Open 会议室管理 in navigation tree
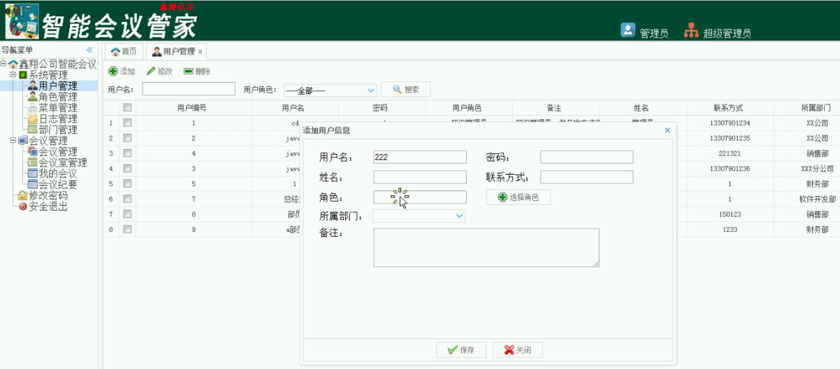The height and width of the screenshot is (369, 840). pyautogui.click(x=63, y=162)
